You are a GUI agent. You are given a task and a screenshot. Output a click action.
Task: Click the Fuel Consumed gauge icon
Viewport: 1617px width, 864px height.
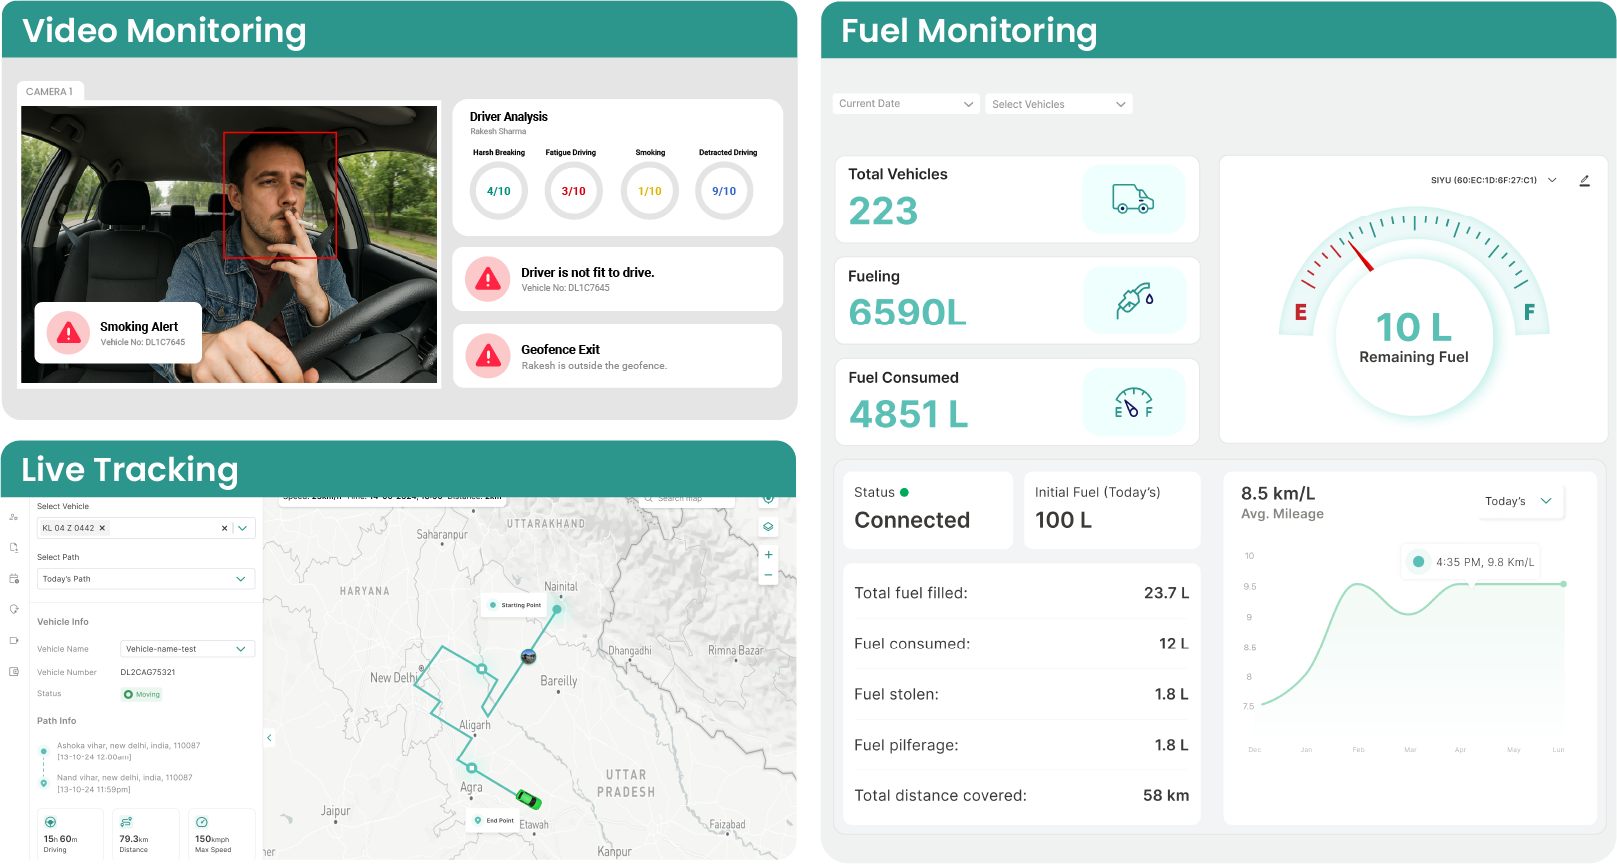[1133, 402]
